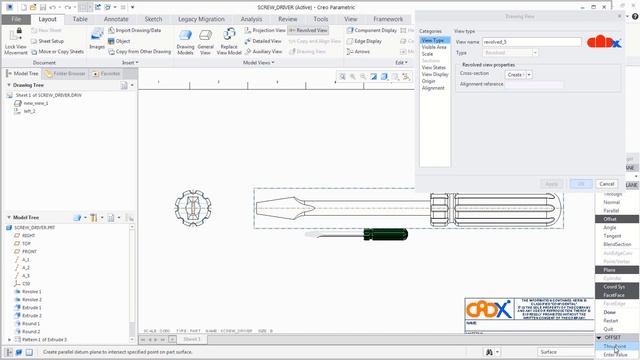Click Replace View Model

pyautogui.click(x=229, y=42)
